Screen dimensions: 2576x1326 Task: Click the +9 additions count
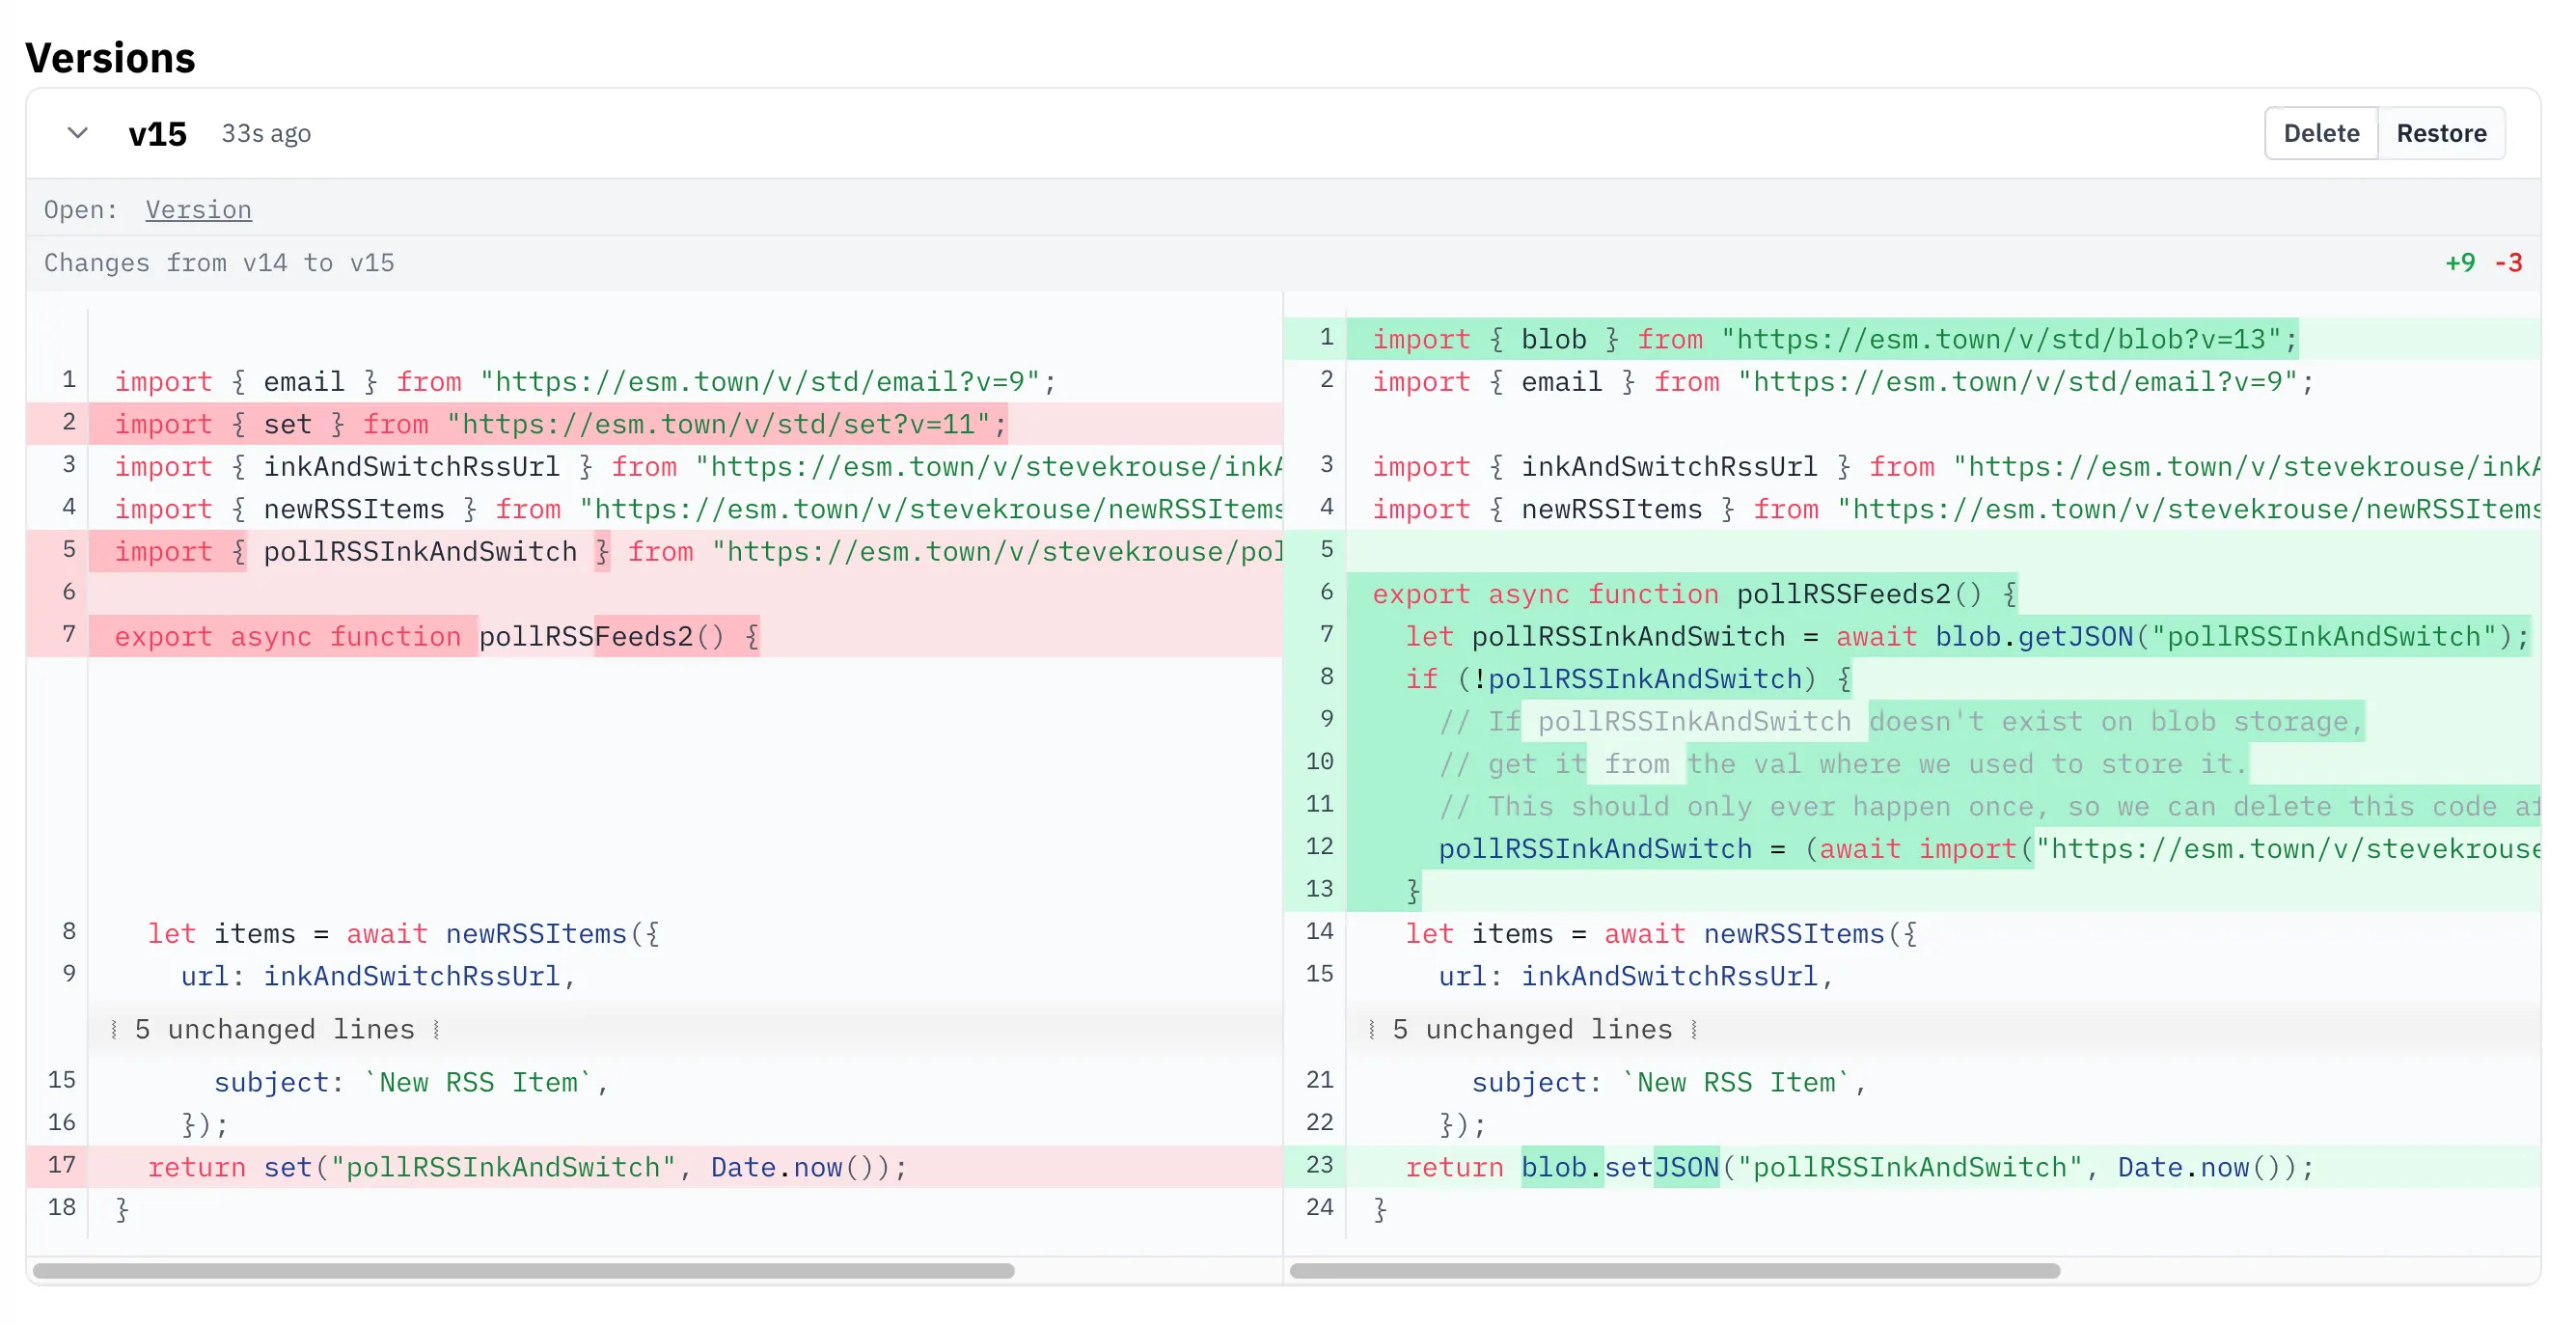[x=2460, y=263]
